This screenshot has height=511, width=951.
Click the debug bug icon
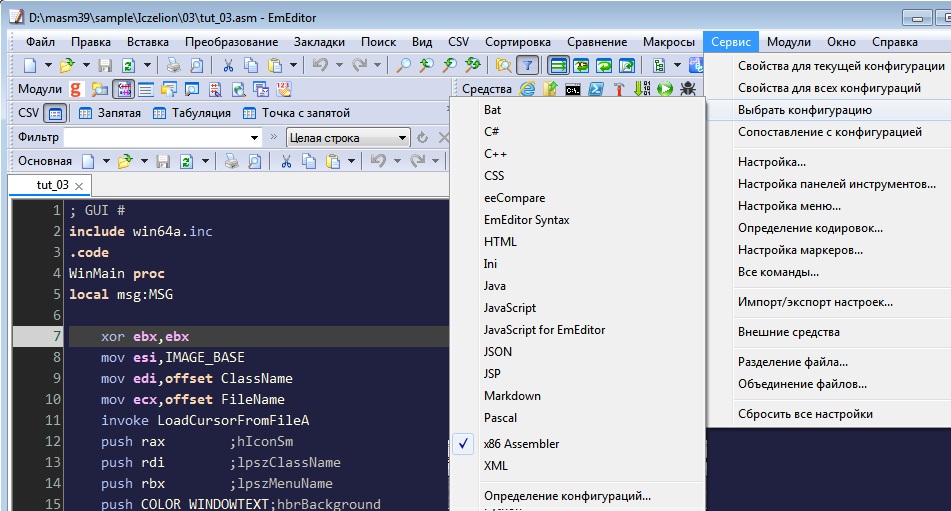pos(688,89)
